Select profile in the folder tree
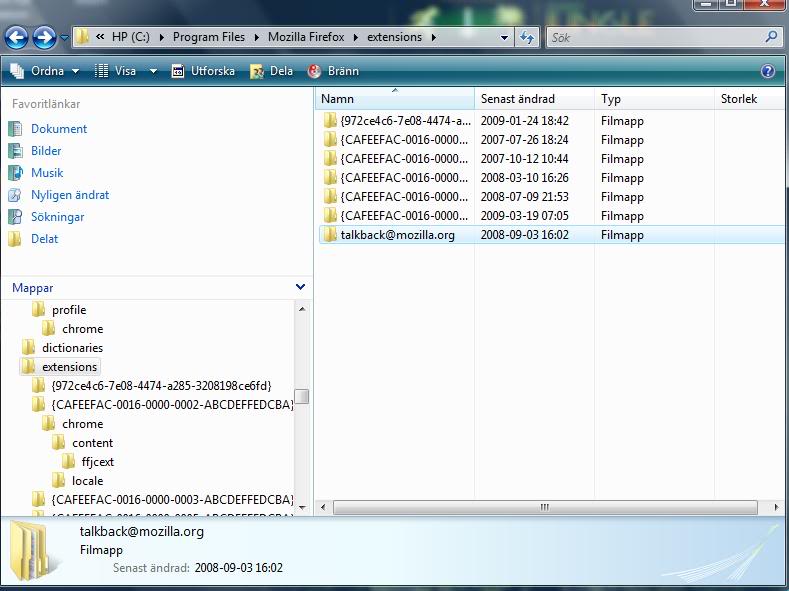Viewport: 789px width, 591px height. pos(69,310)
